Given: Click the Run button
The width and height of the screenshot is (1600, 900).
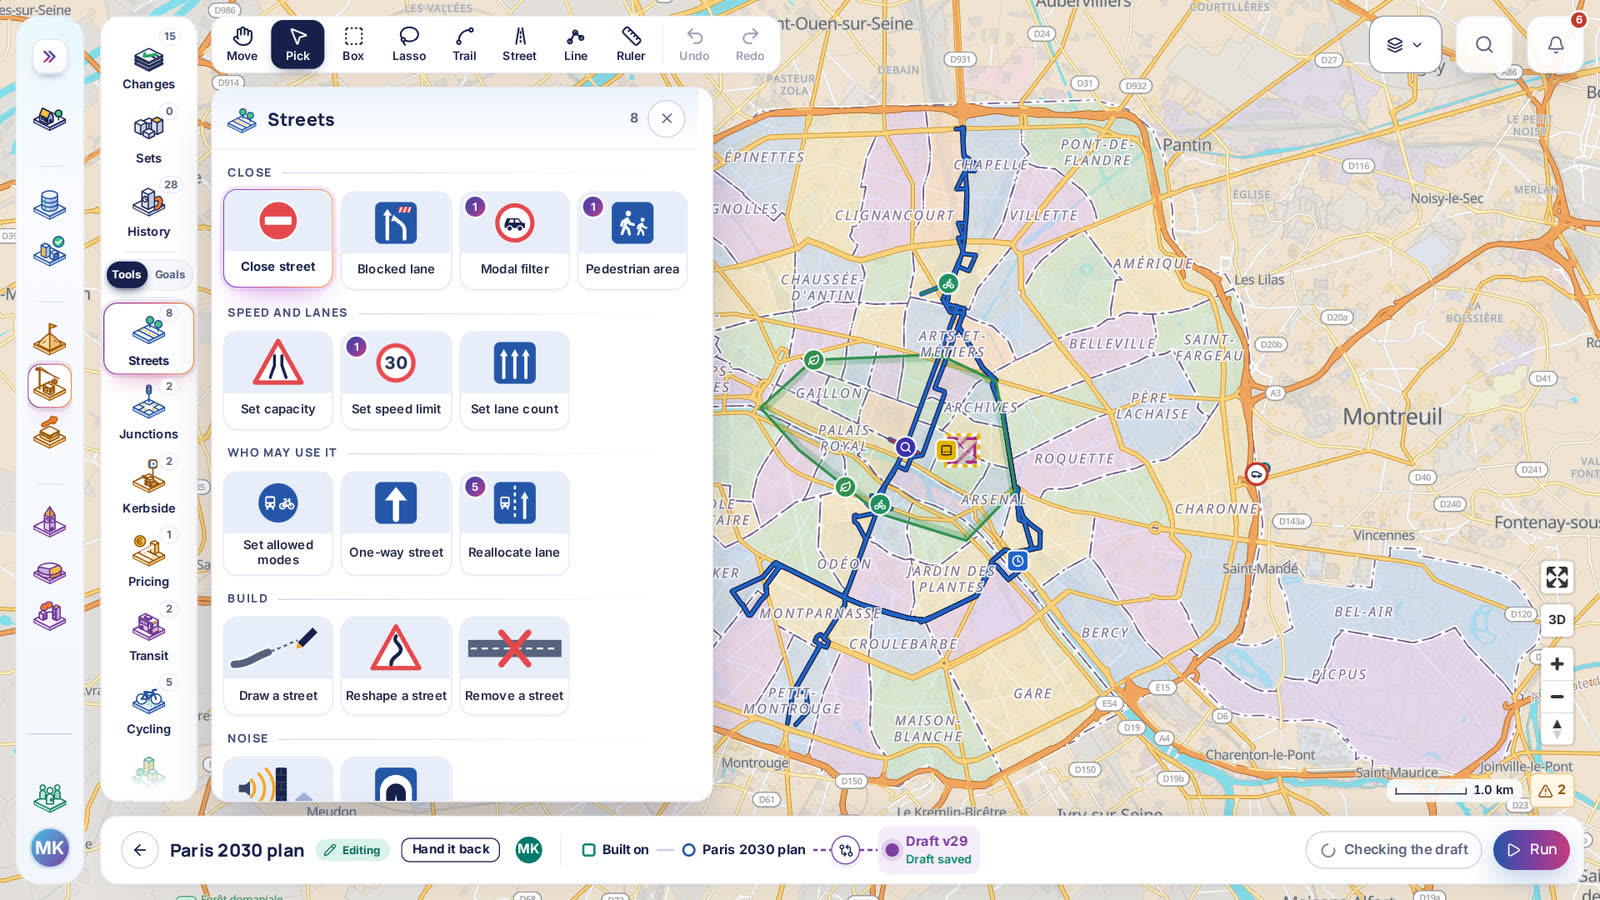Looking at the screenshot, I should (1532, 850).
